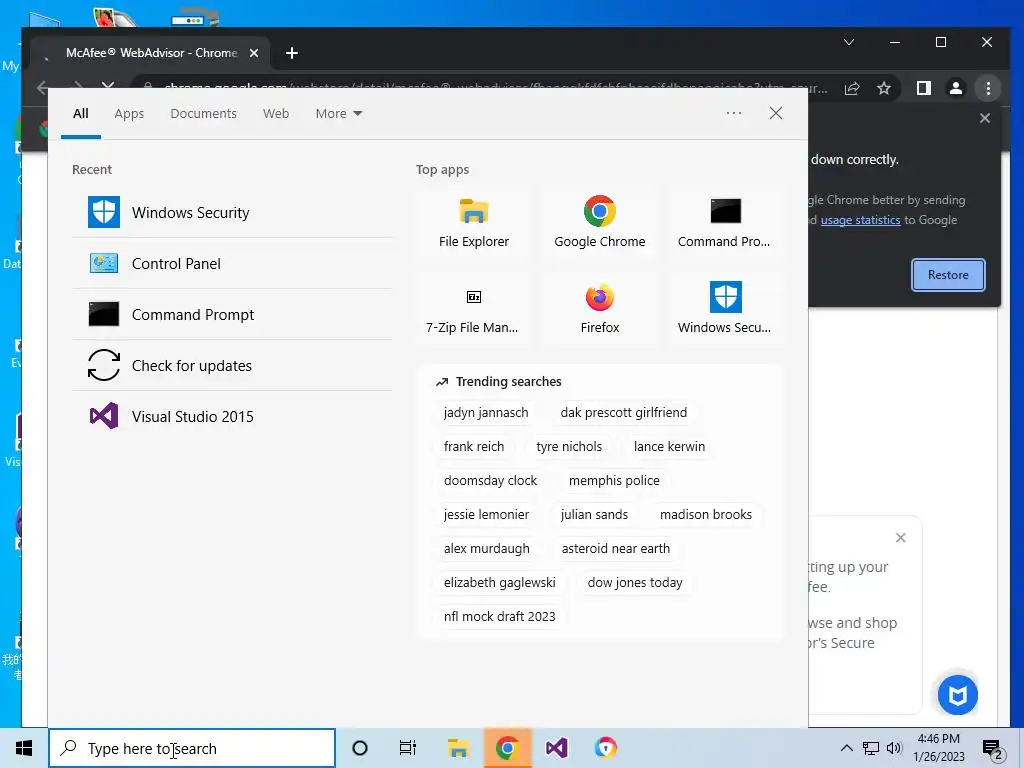The height and width of the screenshot is (768, 1024).
Task: Launch Command Prompt from Recent list
Action: pos(232,314)
